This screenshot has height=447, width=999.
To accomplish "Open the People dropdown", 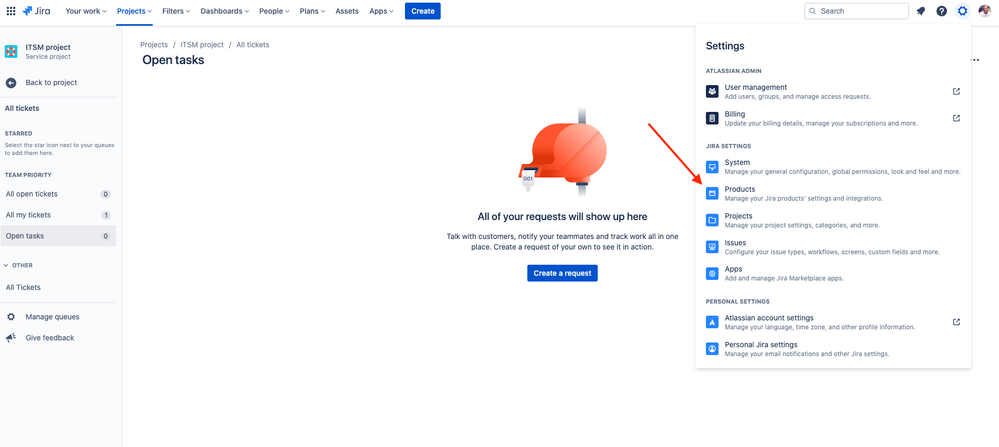I will point(274,11).
